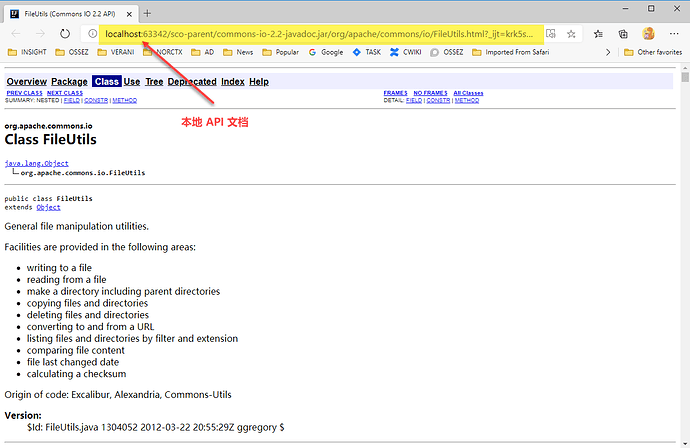Reload the page with refresh icon
Viewport: 690px width, 448px height.
click(x=65, y=33)
